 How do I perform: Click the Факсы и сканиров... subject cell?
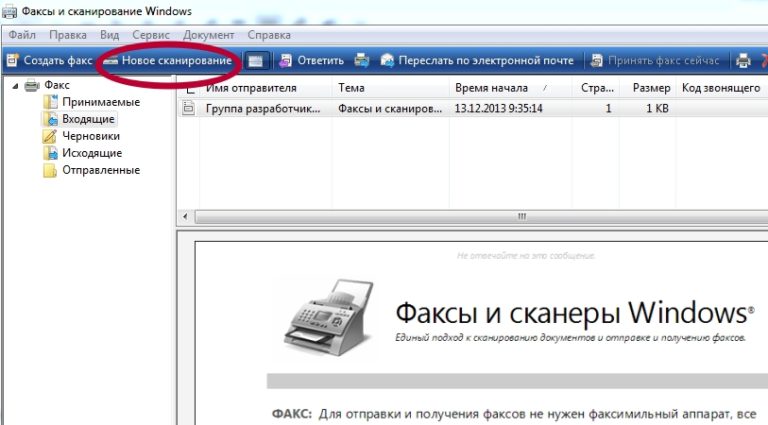[x=390, y=109]
